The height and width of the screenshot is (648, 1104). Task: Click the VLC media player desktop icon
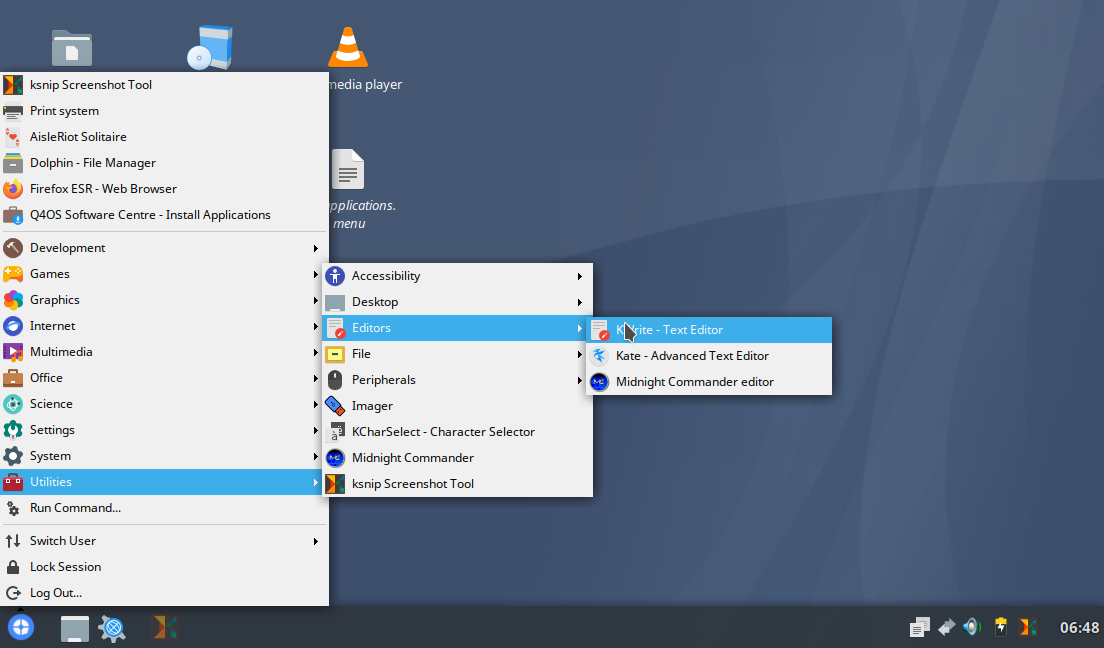[348, 47]
